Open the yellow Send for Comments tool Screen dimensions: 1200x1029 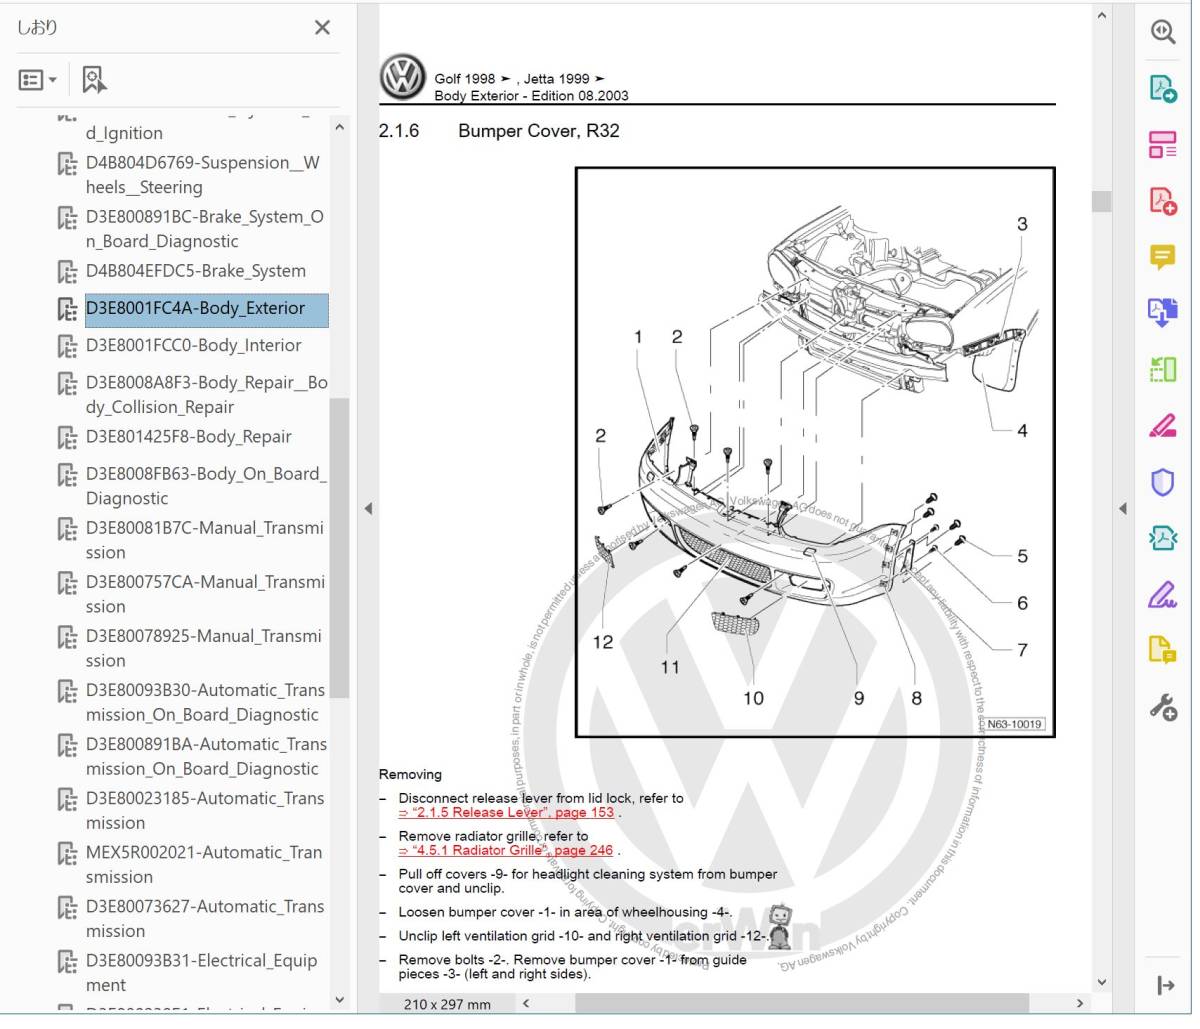click(1162, 651)
